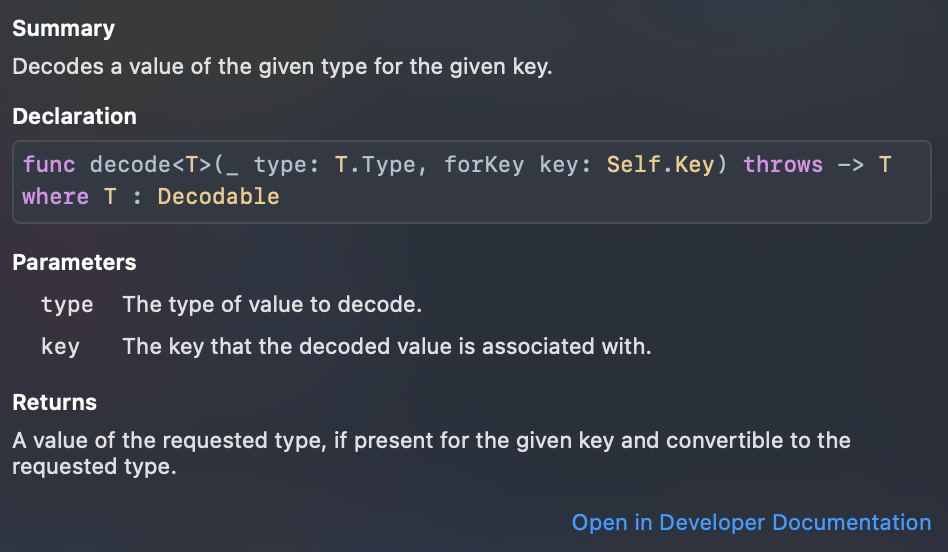Select the Parameters section heading
Viewport: 948px width, 552px height.
[74, 263]
